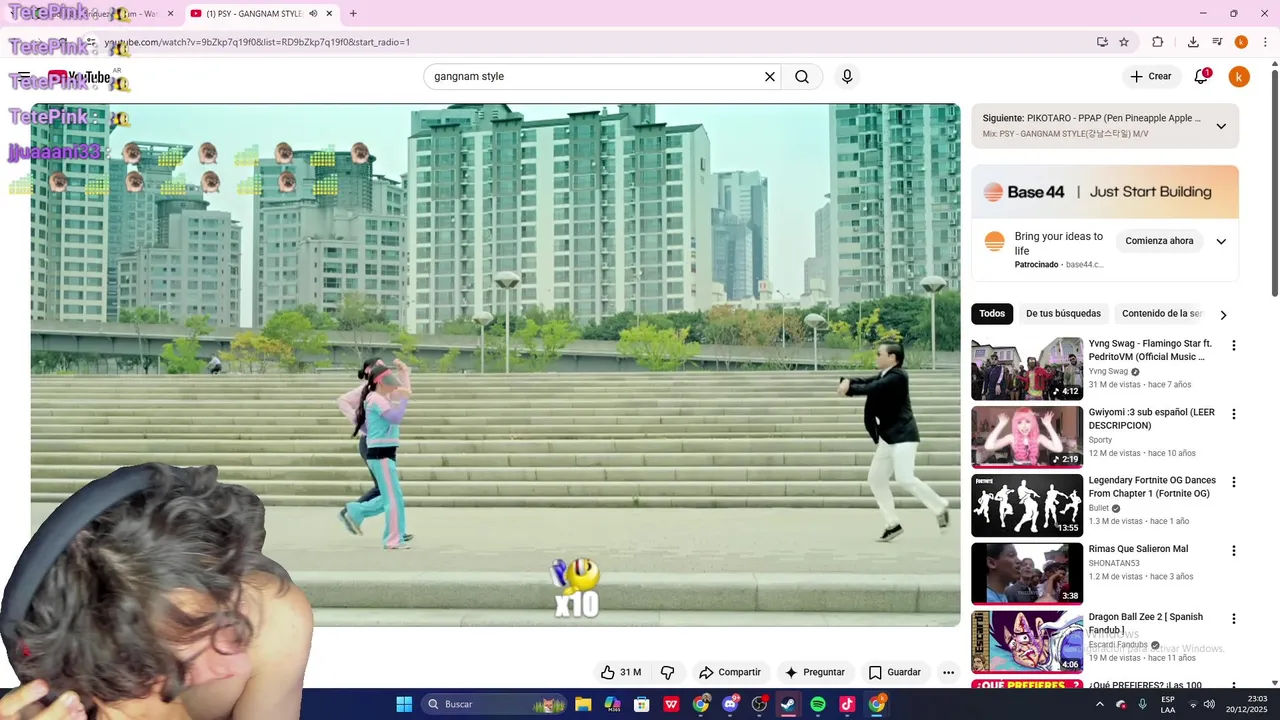Mute the tab via speaker icon on Gangnam tab
The width and height of the screenshot is (1280, 720).
click(x=314, y=14)
